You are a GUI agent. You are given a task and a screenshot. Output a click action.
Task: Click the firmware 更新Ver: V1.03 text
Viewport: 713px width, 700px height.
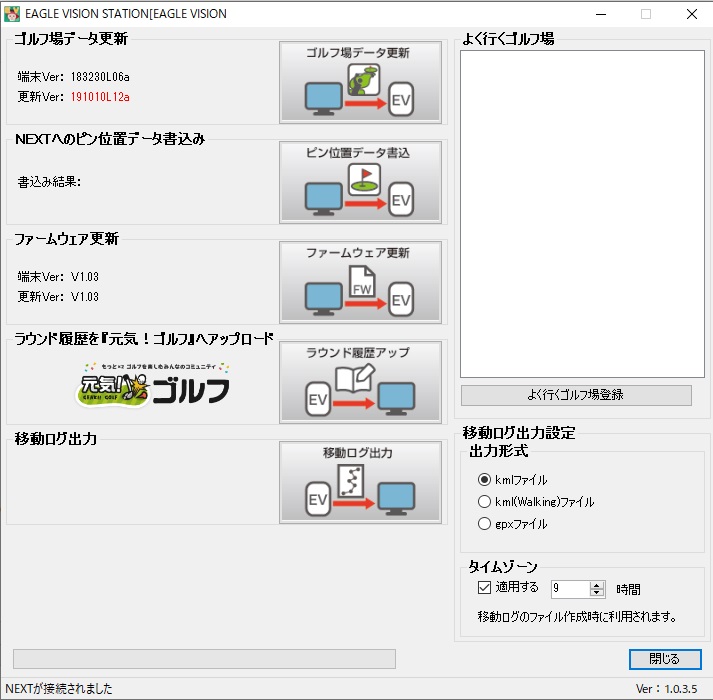58,297
